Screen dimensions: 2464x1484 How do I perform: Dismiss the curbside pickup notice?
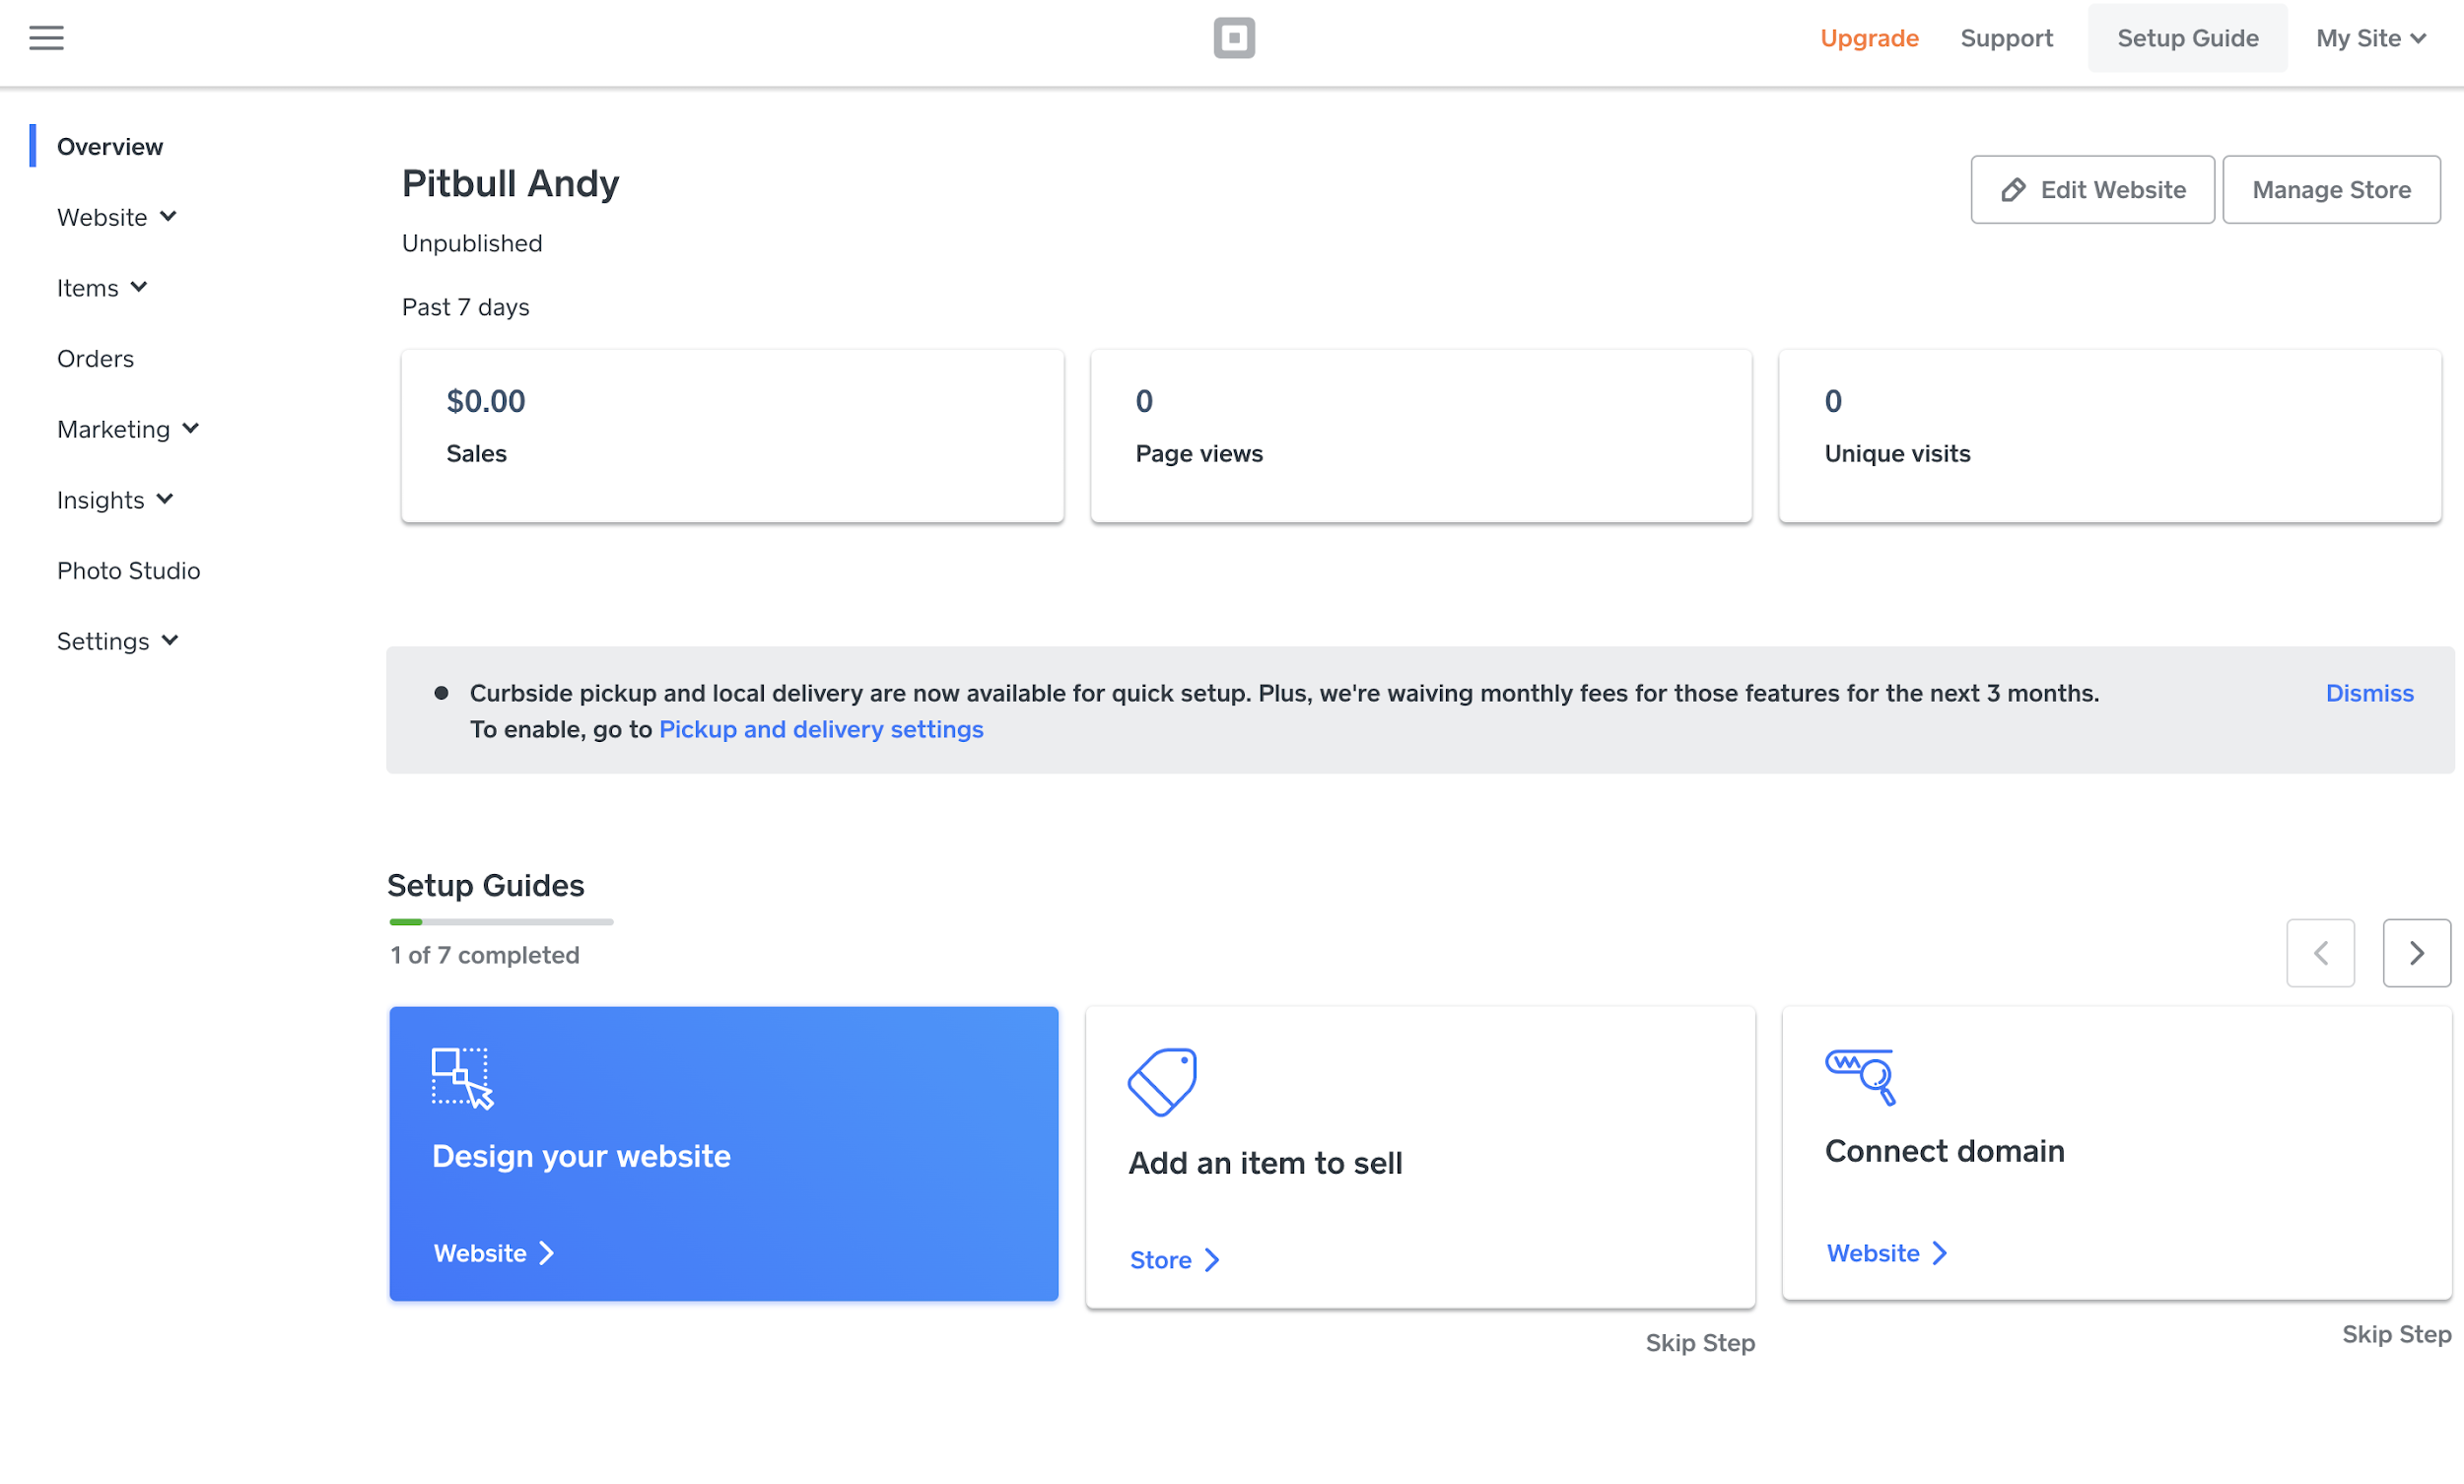coord(2369,693)
